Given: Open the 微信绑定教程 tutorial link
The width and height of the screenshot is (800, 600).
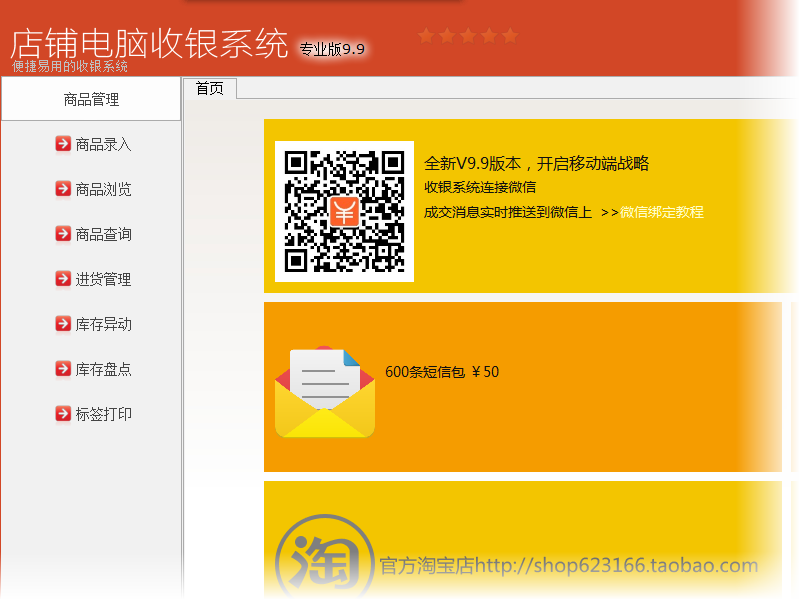Looking at the screenshot, I should tap(662, 212).
